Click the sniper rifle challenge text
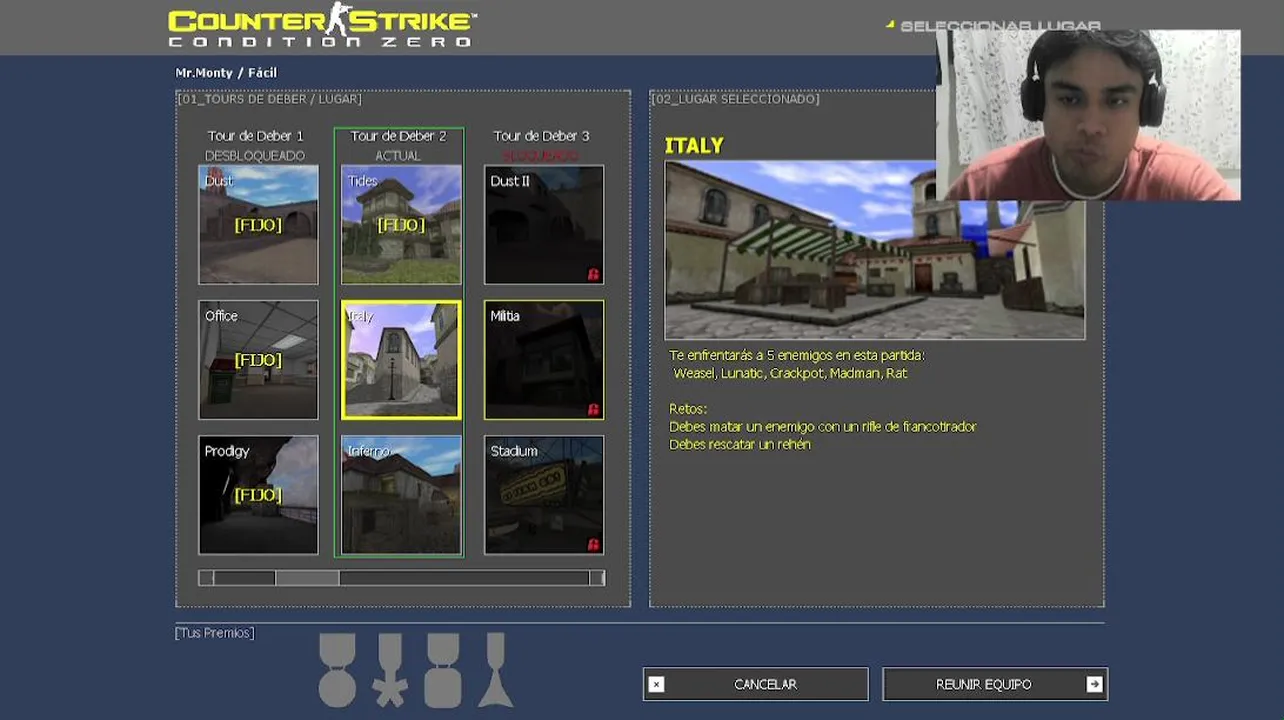This screenshot has width=1284, height=720. tap(823, 427)
